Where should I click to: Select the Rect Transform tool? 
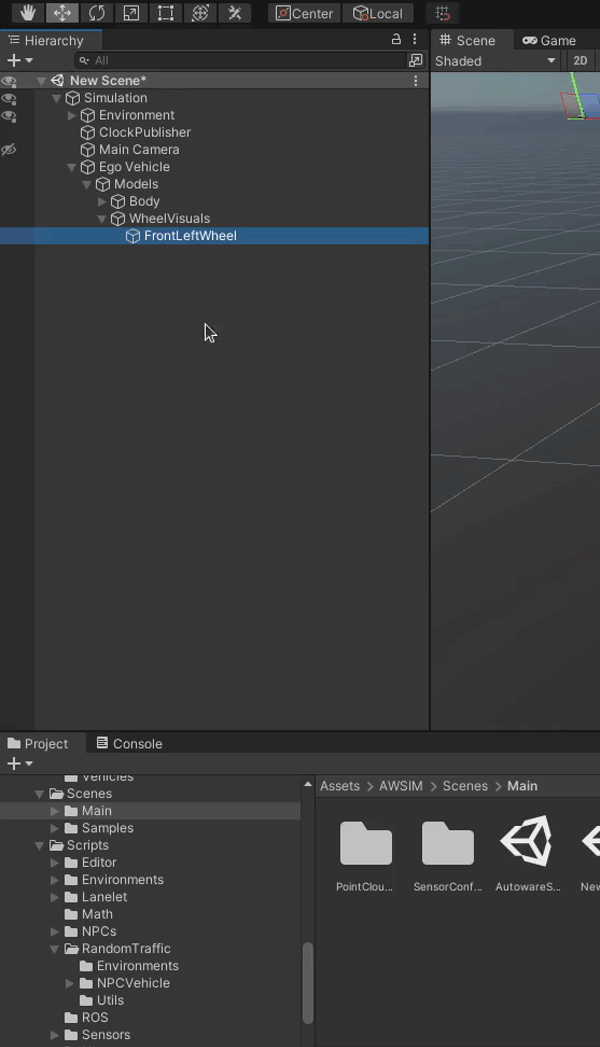coord(165,13)
